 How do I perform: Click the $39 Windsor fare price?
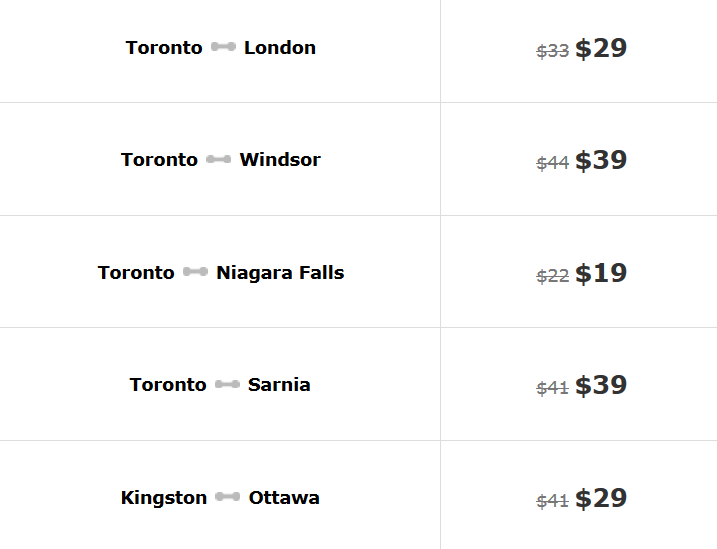pyautogui.click(x=601, y=160)
